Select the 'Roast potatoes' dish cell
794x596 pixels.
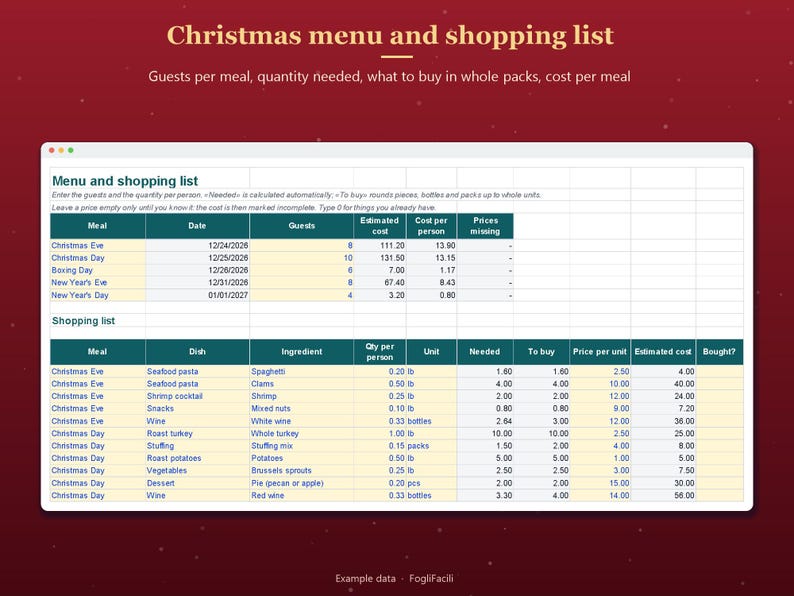point(197,458)
